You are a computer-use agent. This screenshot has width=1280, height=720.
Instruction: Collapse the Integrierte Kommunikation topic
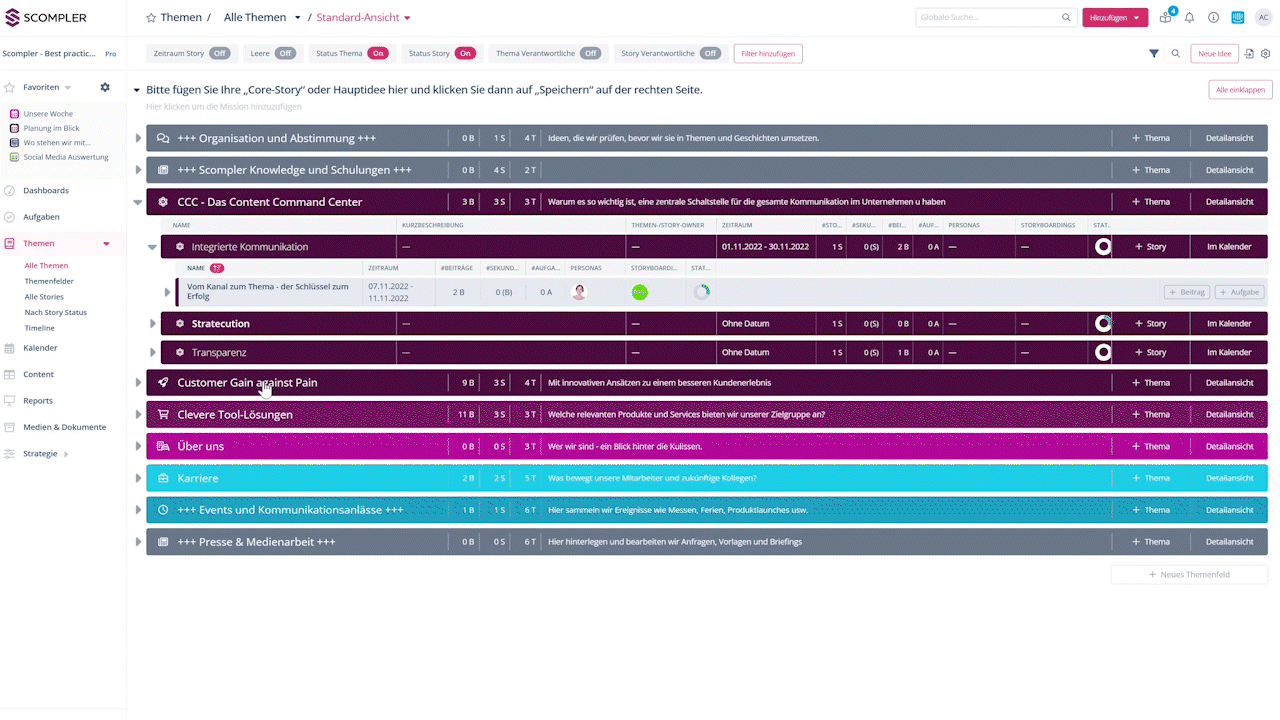(x=153, y=247)
